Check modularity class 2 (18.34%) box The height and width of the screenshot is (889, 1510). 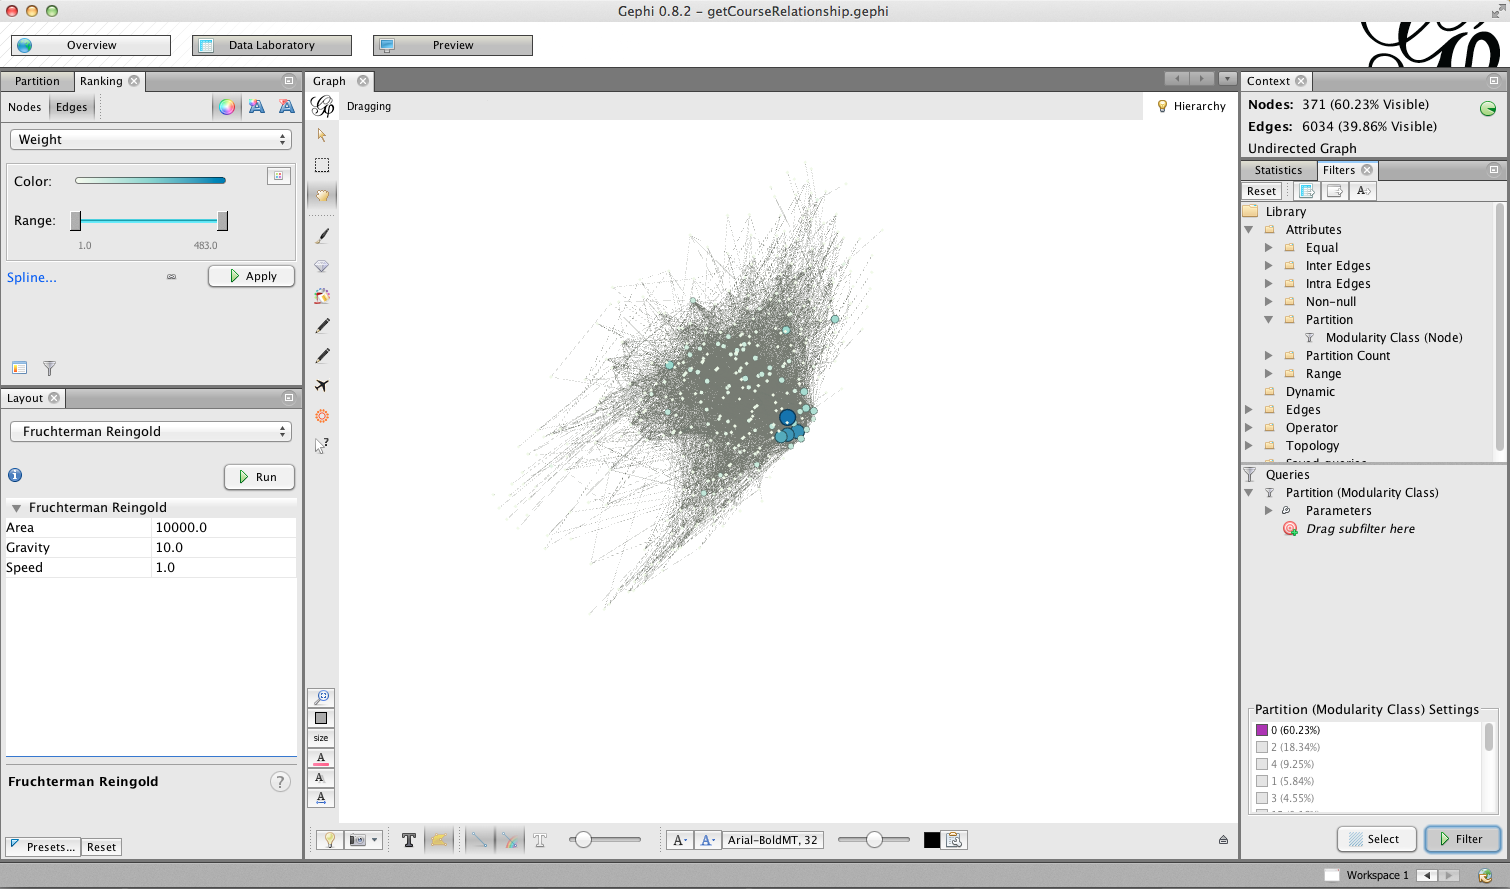tap(1262, 747)
